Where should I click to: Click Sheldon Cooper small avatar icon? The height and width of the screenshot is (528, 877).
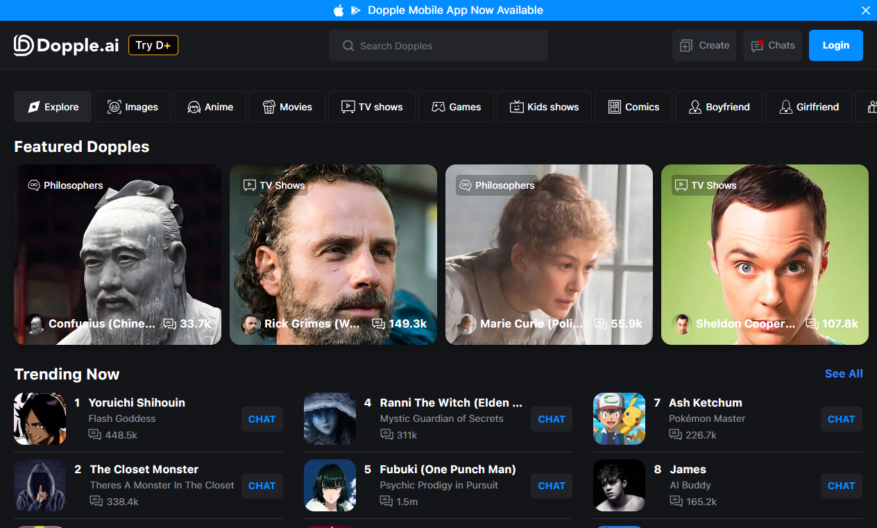(682, 324)
